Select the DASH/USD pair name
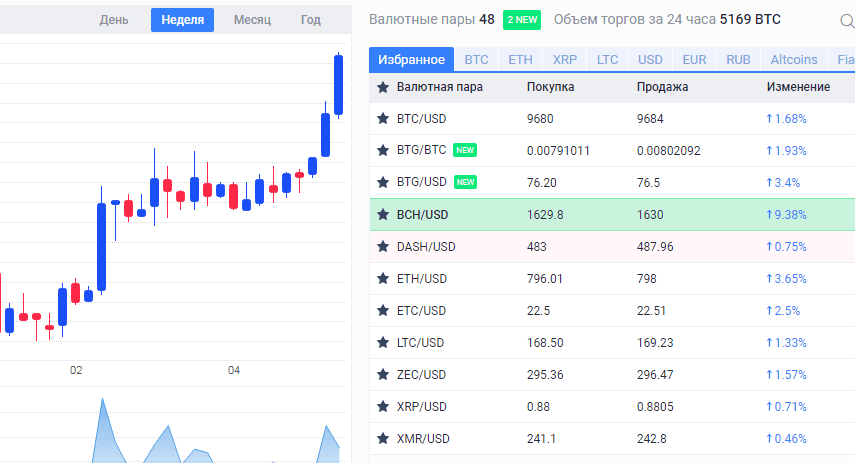Image resolution: width=855 pixels, height=463 pixels. (426, 246)
